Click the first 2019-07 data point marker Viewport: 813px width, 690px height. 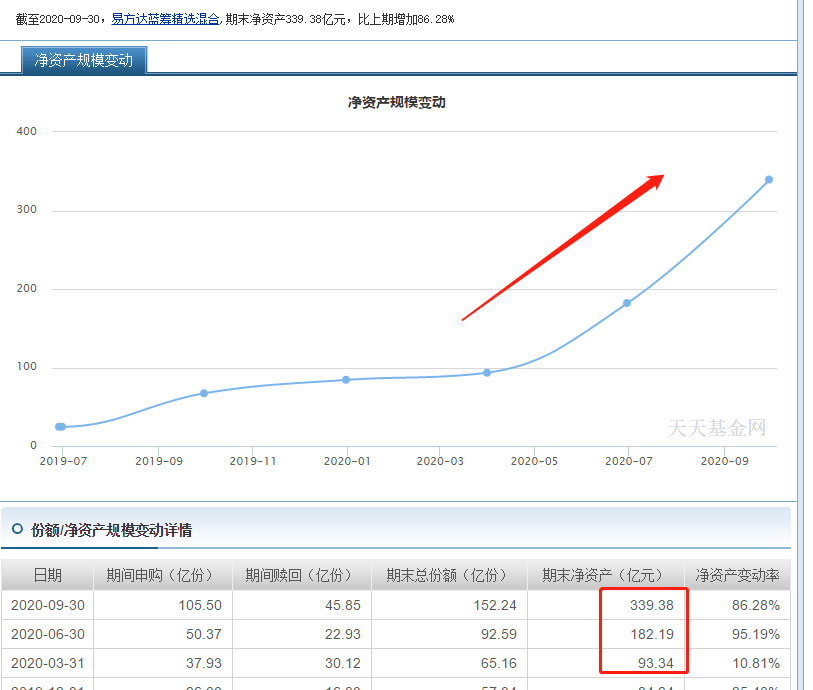pyautogui.click(x=61, y=426)
